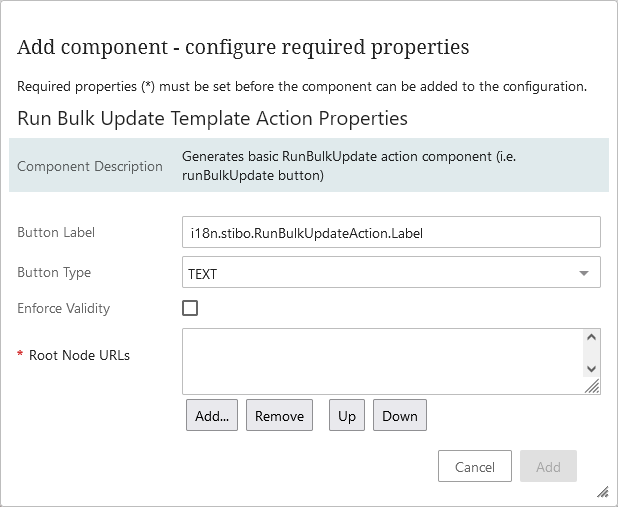Move selected URL Up
Screen dimensions: 618x507
(x=347, y=415)
